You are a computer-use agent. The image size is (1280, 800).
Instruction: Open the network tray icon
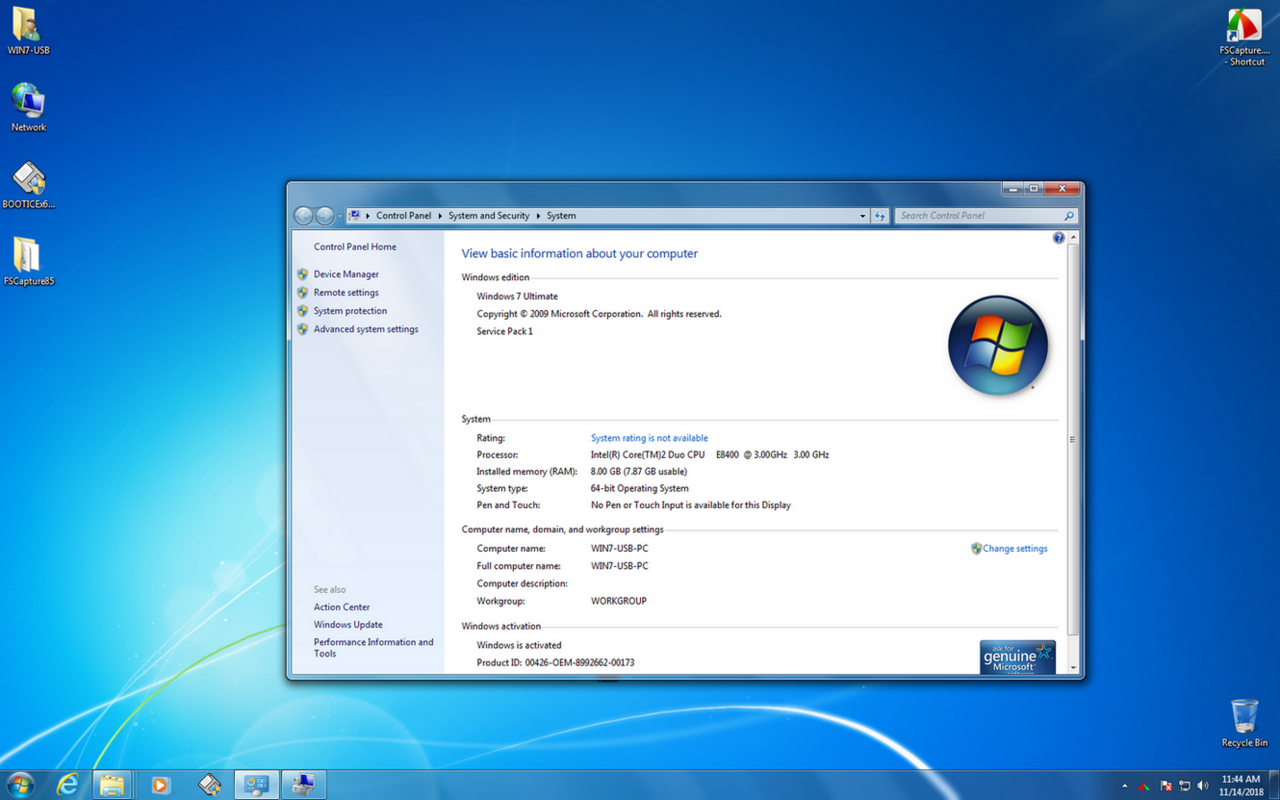pos(1185,786)
